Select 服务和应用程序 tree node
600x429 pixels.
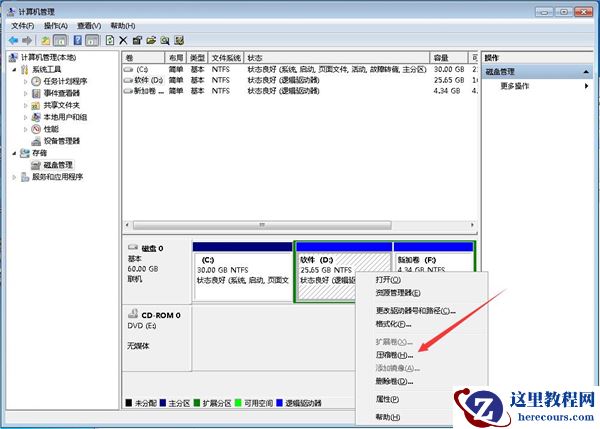[x=57, y=177]
